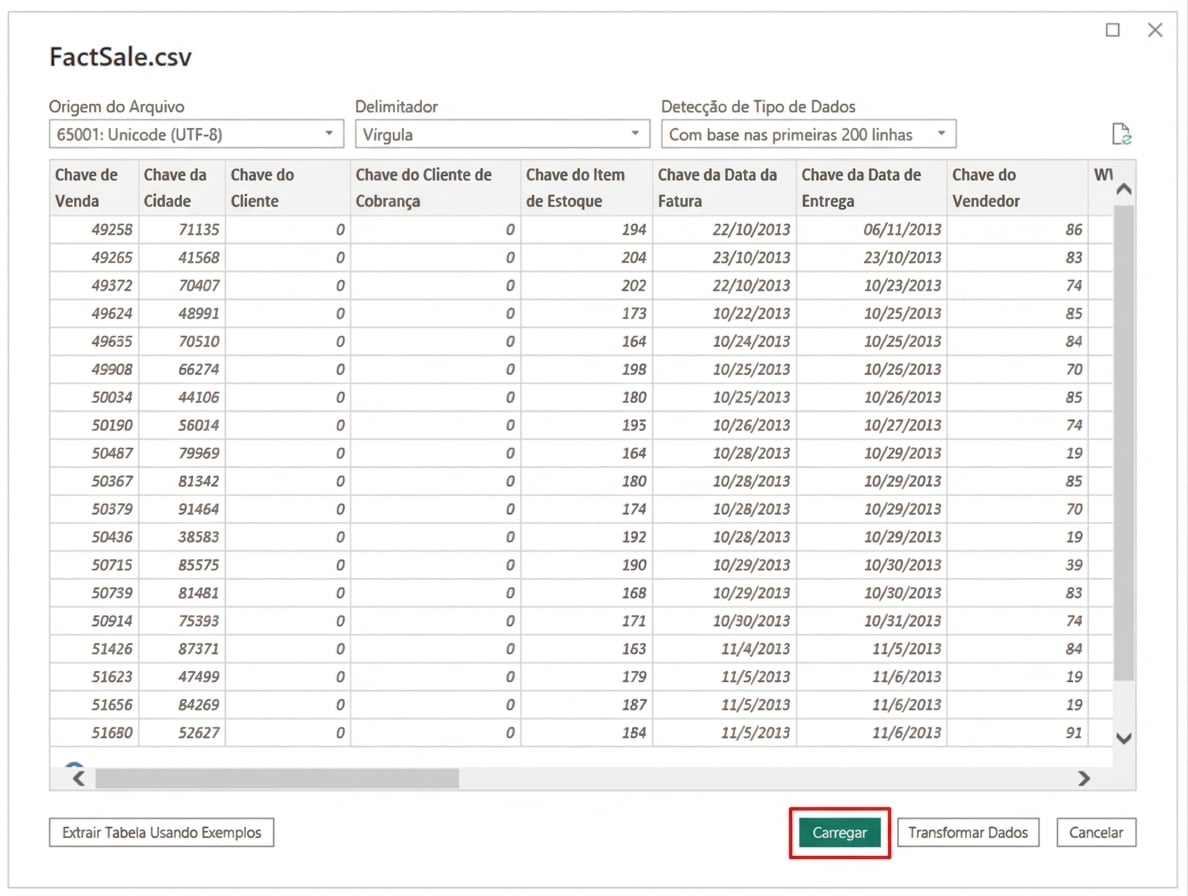The width and height of the screenshot is (1188, 896).
Task: Open the Origem do Arquivo dropdown
Action: [x=196, y=134]
